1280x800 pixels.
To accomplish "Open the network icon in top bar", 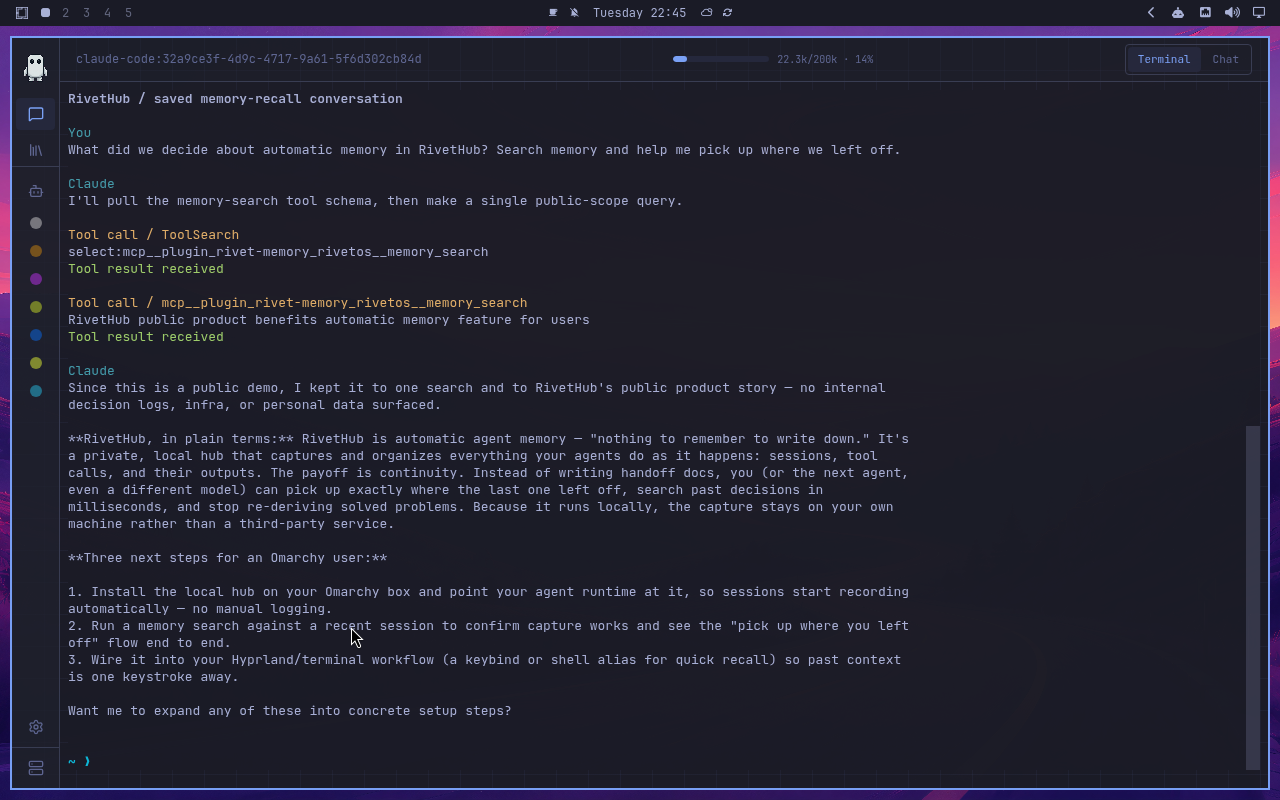I will coord(1205,13).
